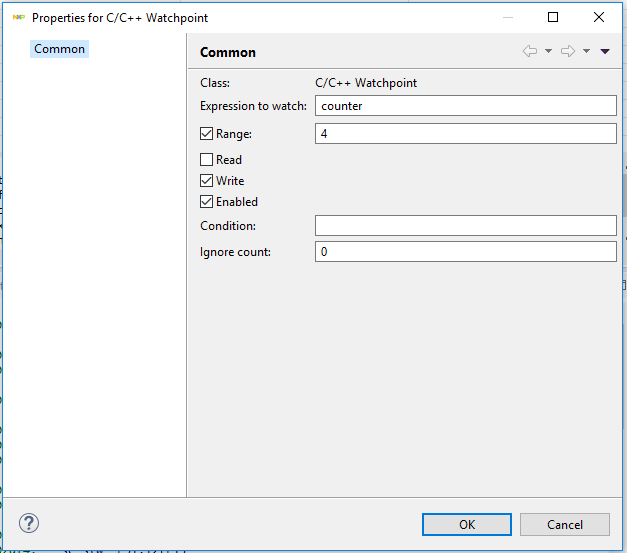The image size is (627, 553).
Task: Toggle the Enabled checkbox
Action: tap(207, 202)
